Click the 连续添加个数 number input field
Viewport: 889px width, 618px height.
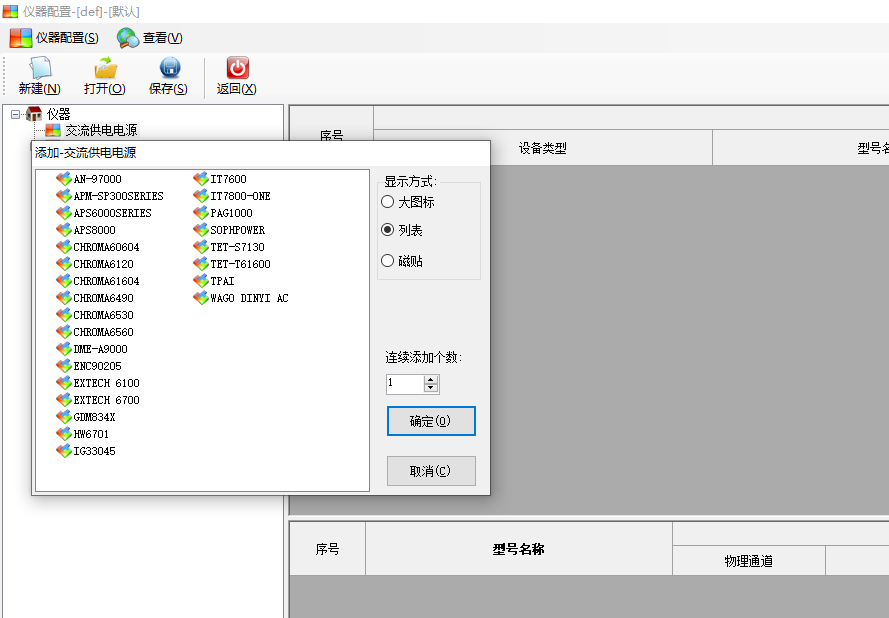[x=405, y=384]
